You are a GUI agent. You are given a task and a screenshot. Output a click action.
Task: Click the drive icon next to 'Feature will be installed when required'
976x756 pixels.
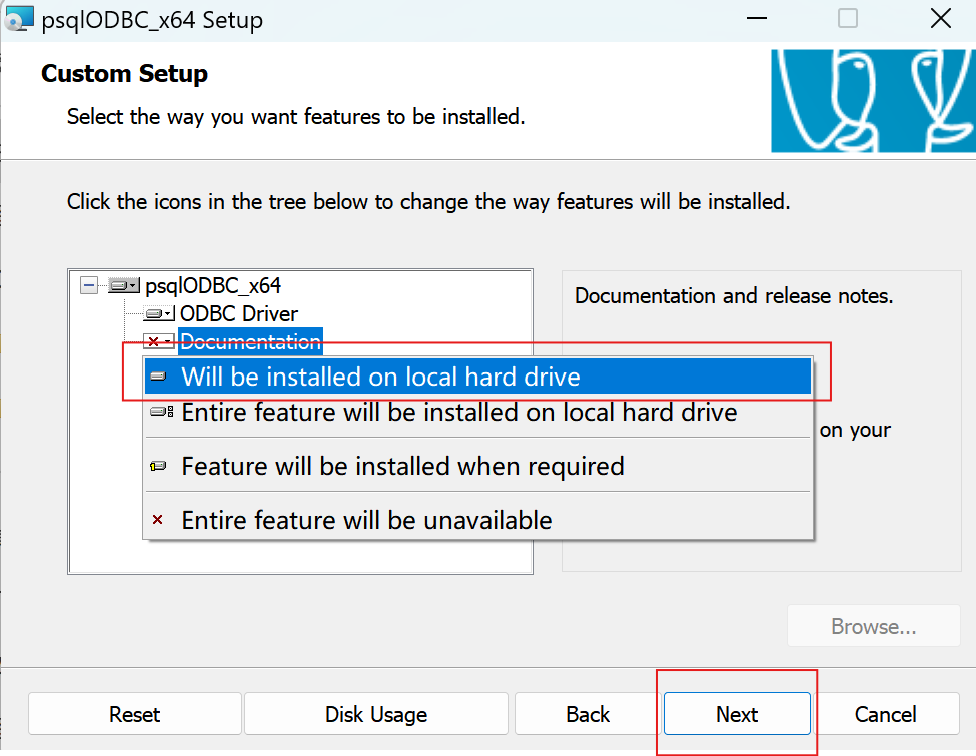tap(158, 466)
